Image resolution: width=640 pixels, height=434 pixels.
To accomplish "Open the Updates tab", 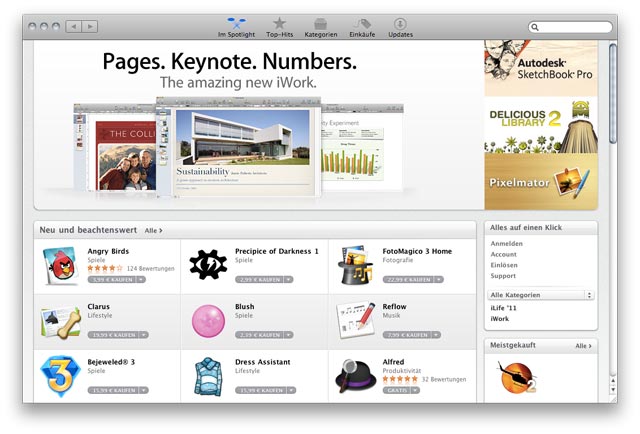I will click(400, 27).
